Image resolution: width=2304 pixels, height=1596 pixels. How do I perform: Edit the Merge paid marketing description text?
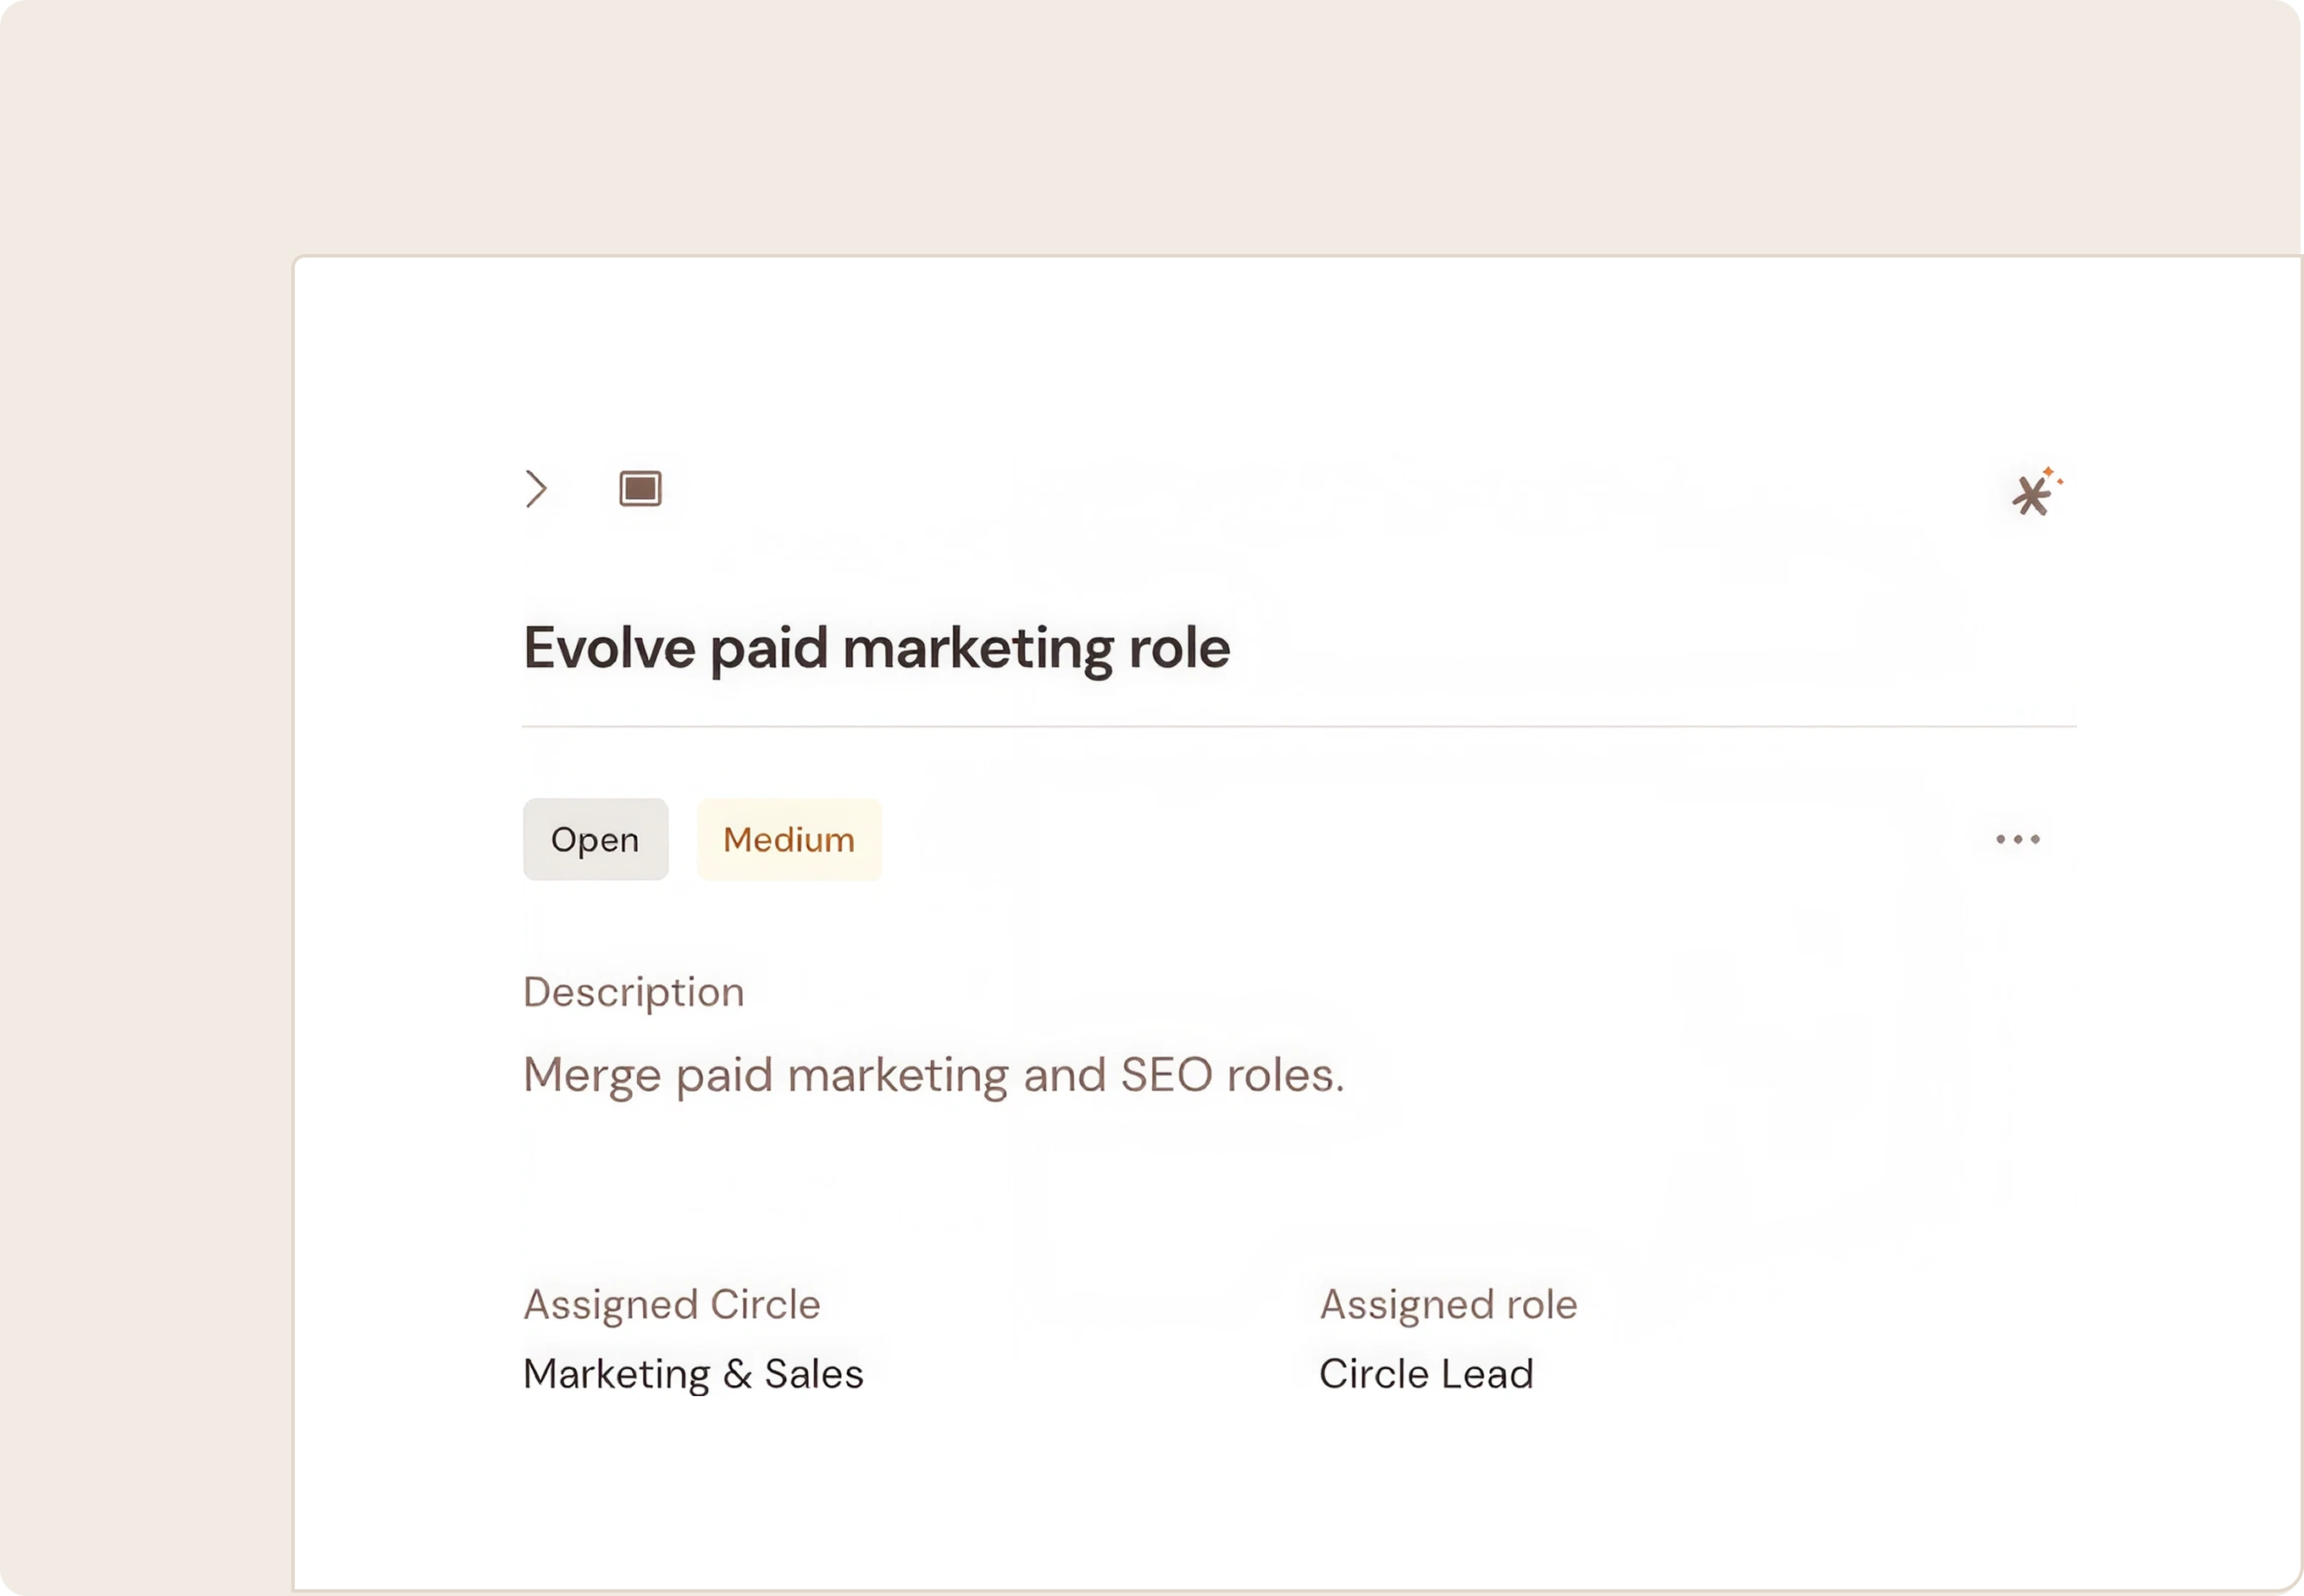click(x=934, y=1075)
